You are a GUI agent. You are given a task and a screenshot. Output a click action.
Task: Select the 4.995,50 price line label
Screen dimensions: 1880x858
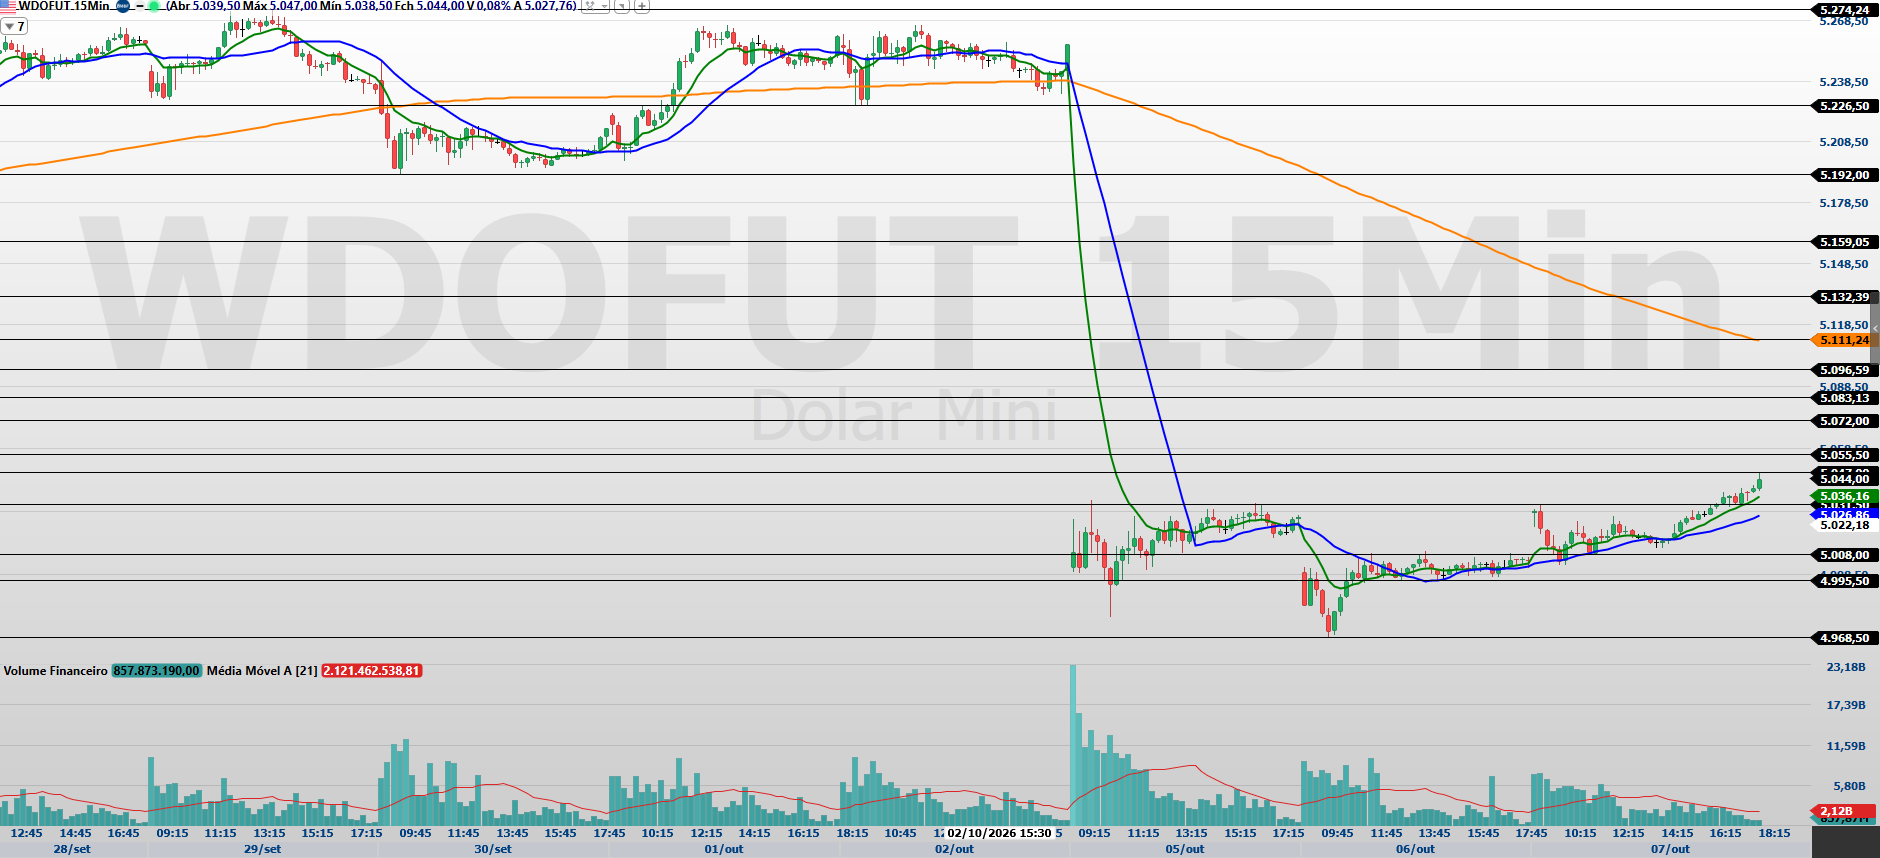click(1844, 581)
